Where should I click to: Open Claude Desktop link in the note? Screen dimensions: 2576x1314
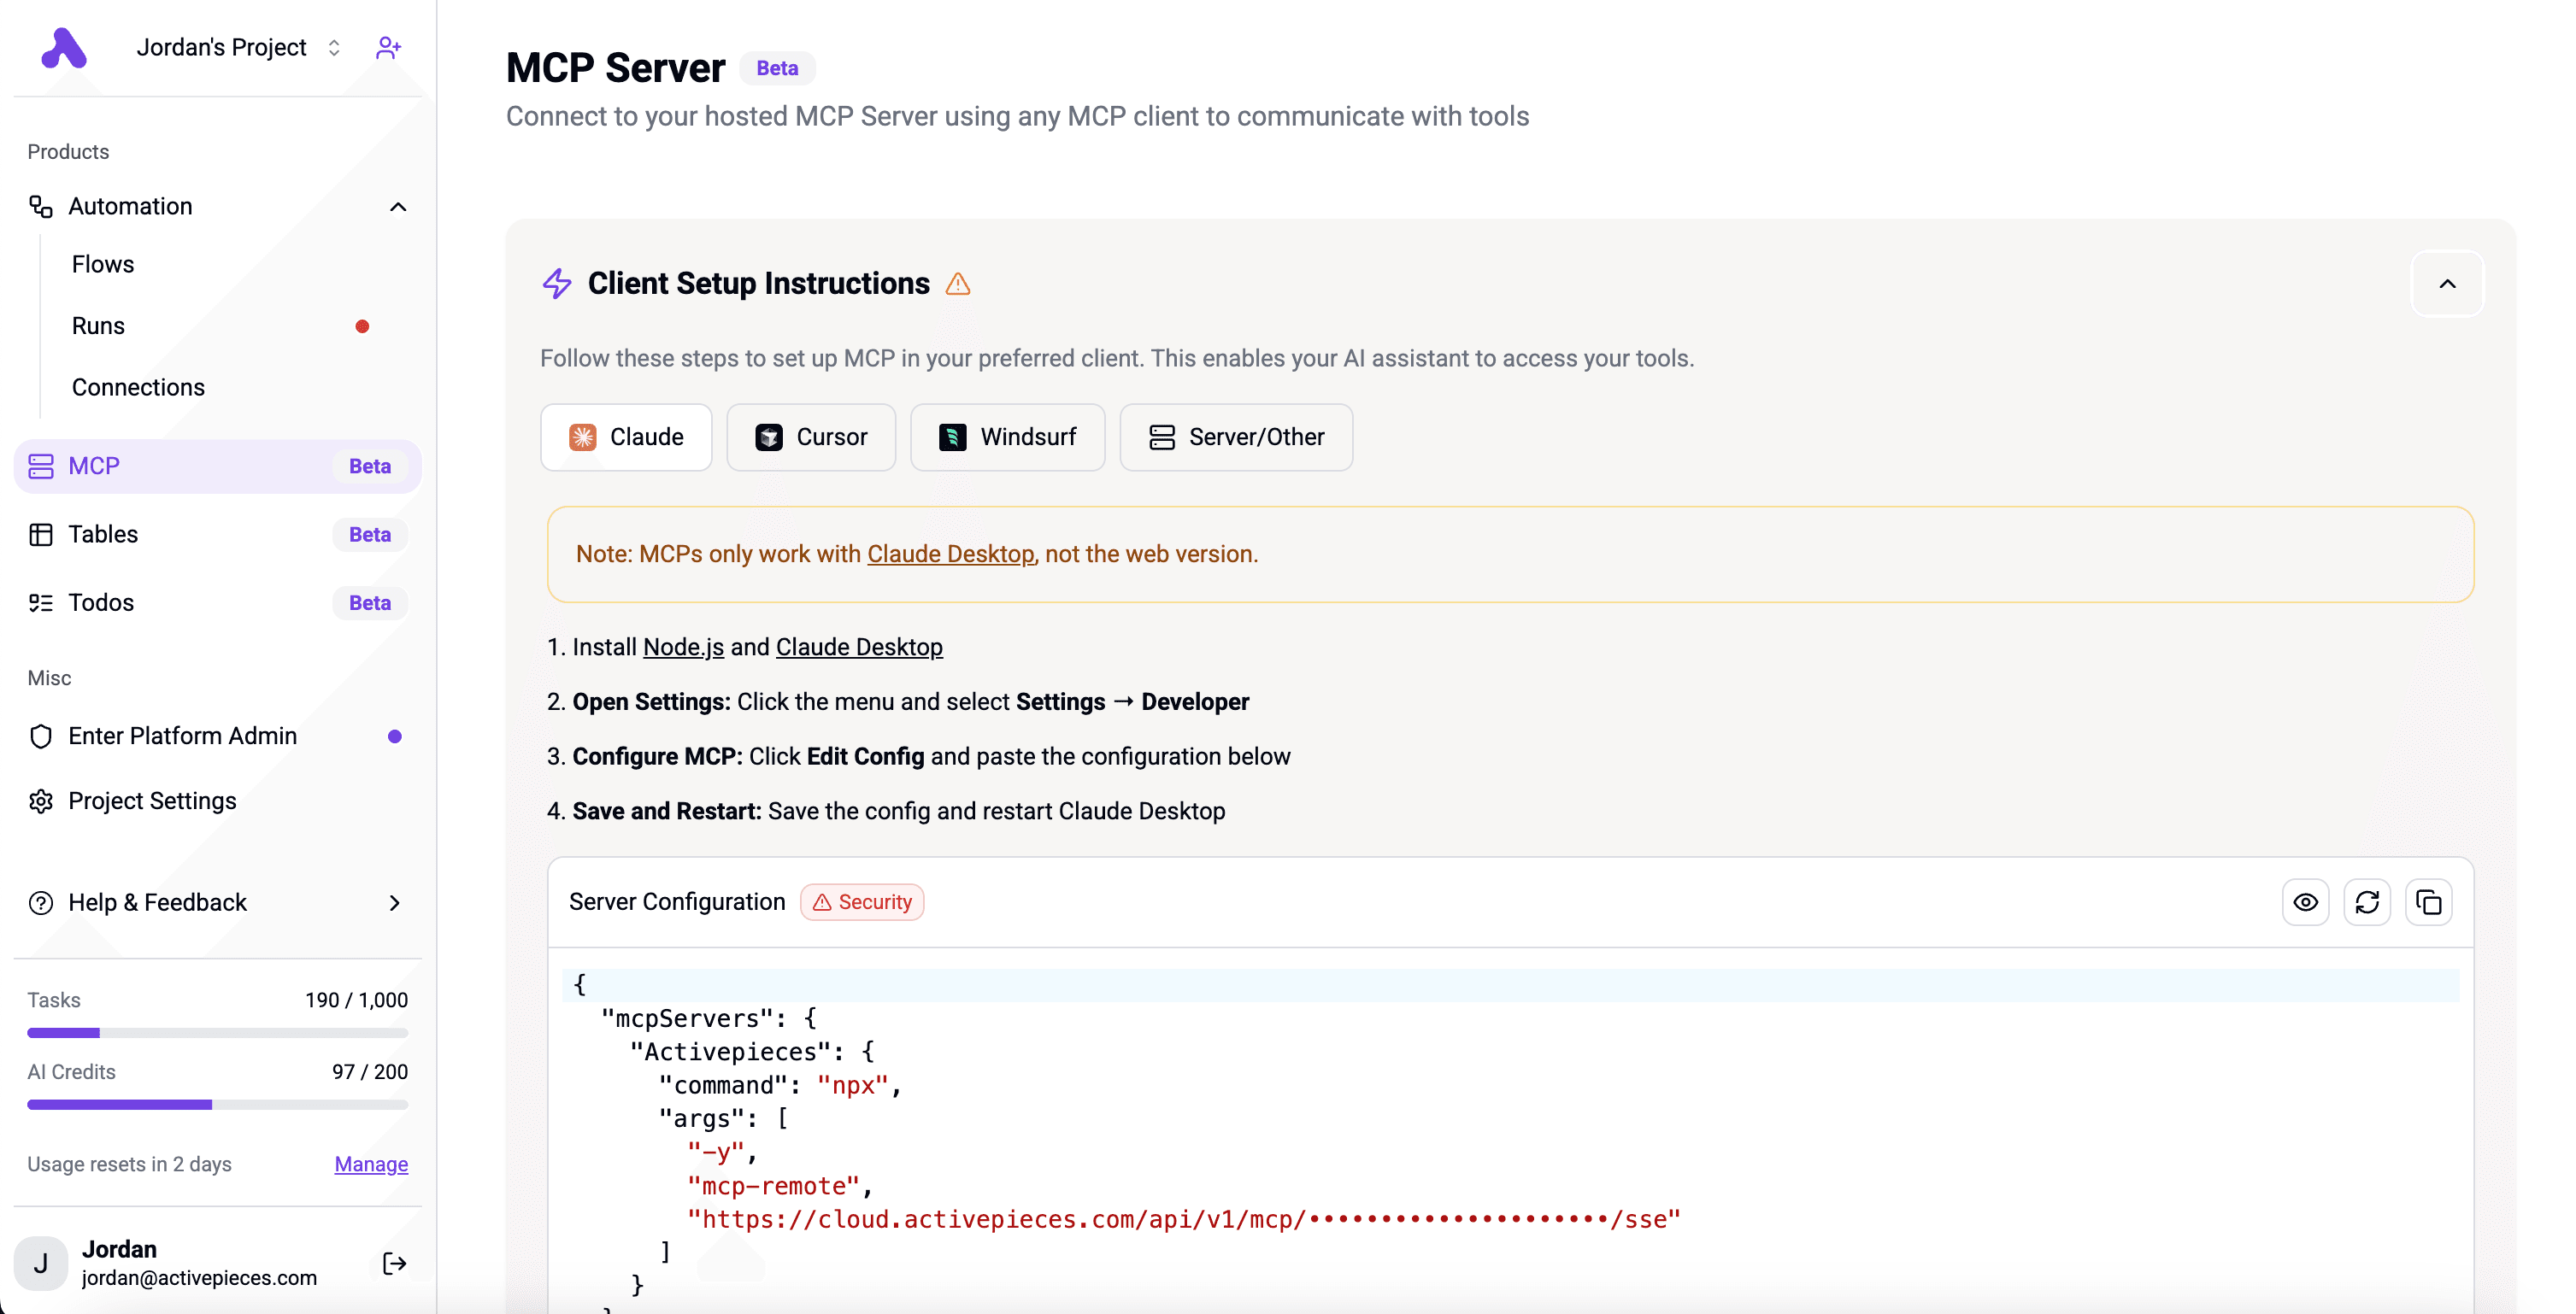(950, 554)
